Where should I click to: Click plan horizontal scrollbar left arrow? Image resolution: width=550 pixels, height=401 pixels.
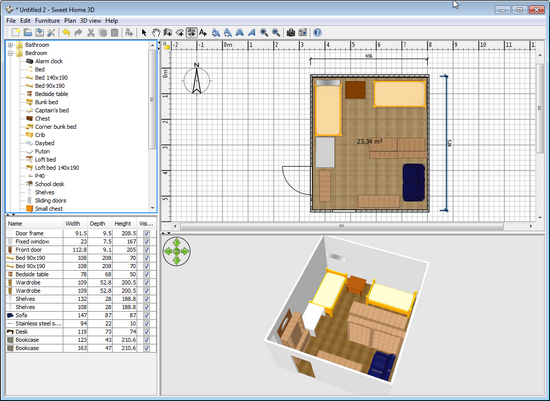pos(175,226)
